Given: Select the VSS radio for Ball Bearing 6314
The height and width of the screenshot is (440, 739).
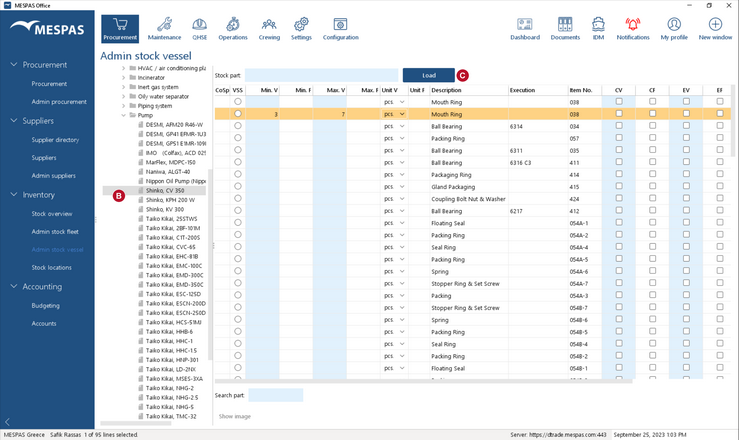Looking at the screenshot, I should (x=238, y=126).
